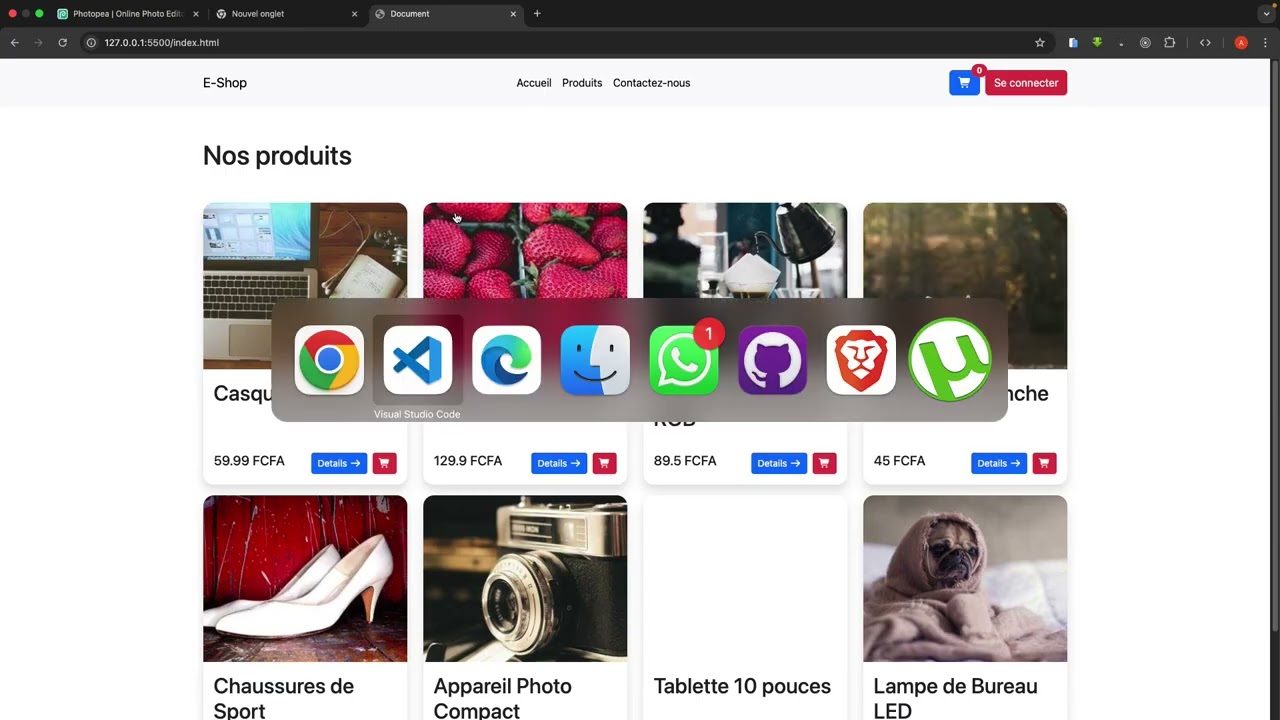
Task: View Details of the 89.5 FCFA product
Action: pos(779,463)
